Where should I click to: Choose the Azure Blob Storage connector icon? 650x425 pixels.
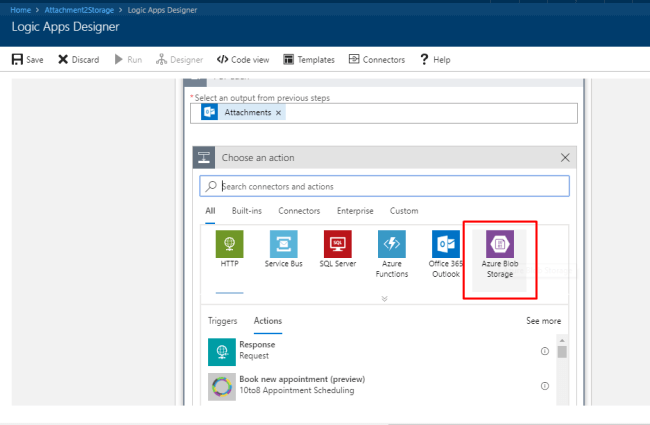500,244
